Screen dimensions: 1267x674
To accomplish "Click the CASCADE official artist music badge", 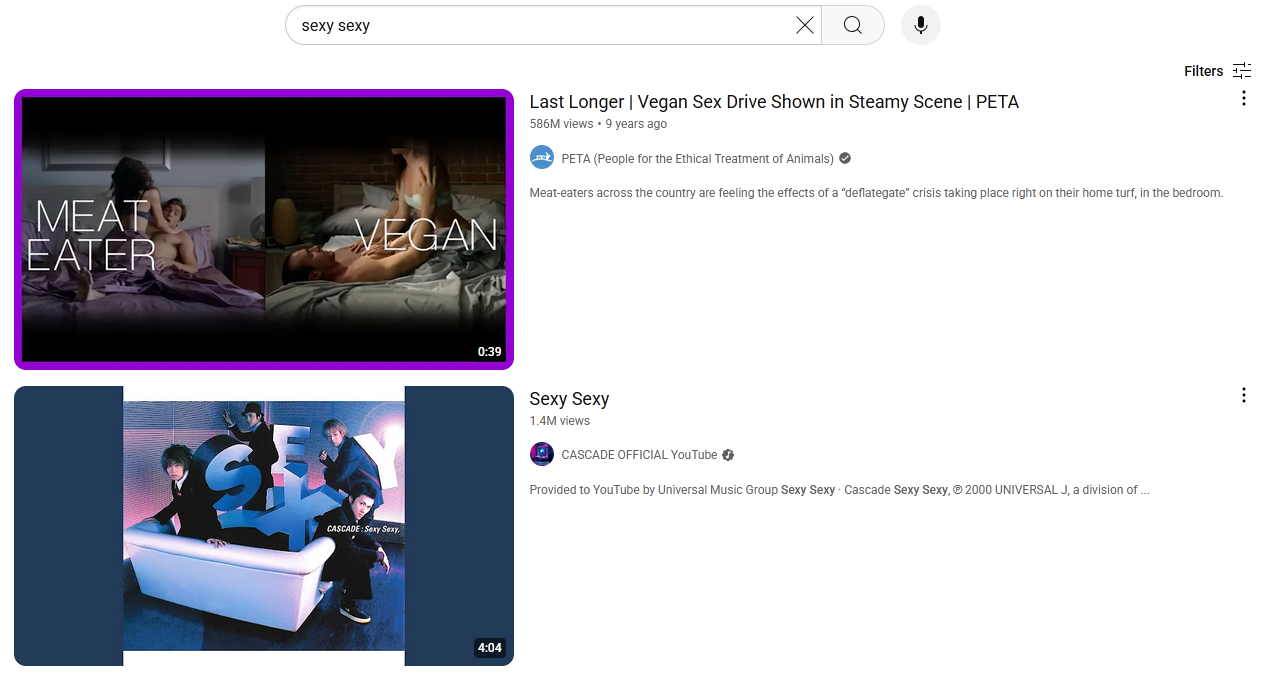I will point(728,455).
